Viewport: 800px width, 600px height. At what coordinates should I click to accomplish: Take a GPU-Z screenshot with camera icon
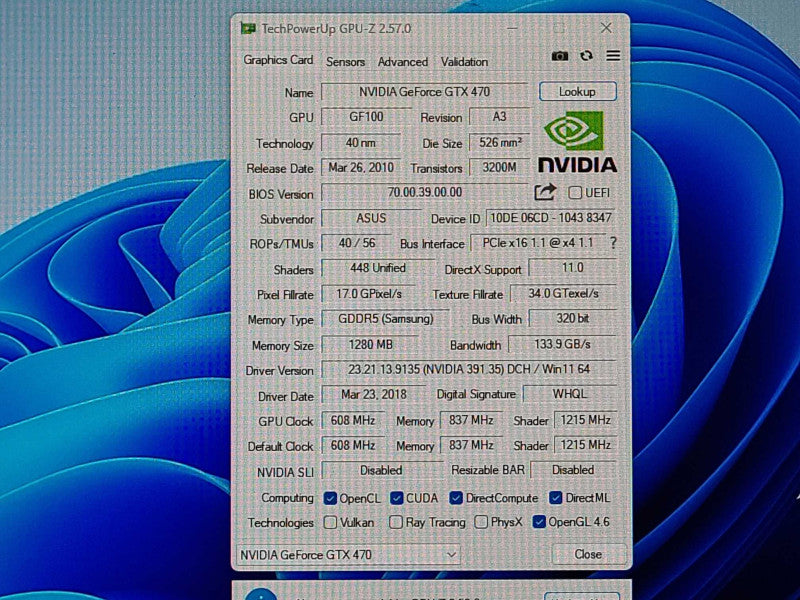[560, 56]
